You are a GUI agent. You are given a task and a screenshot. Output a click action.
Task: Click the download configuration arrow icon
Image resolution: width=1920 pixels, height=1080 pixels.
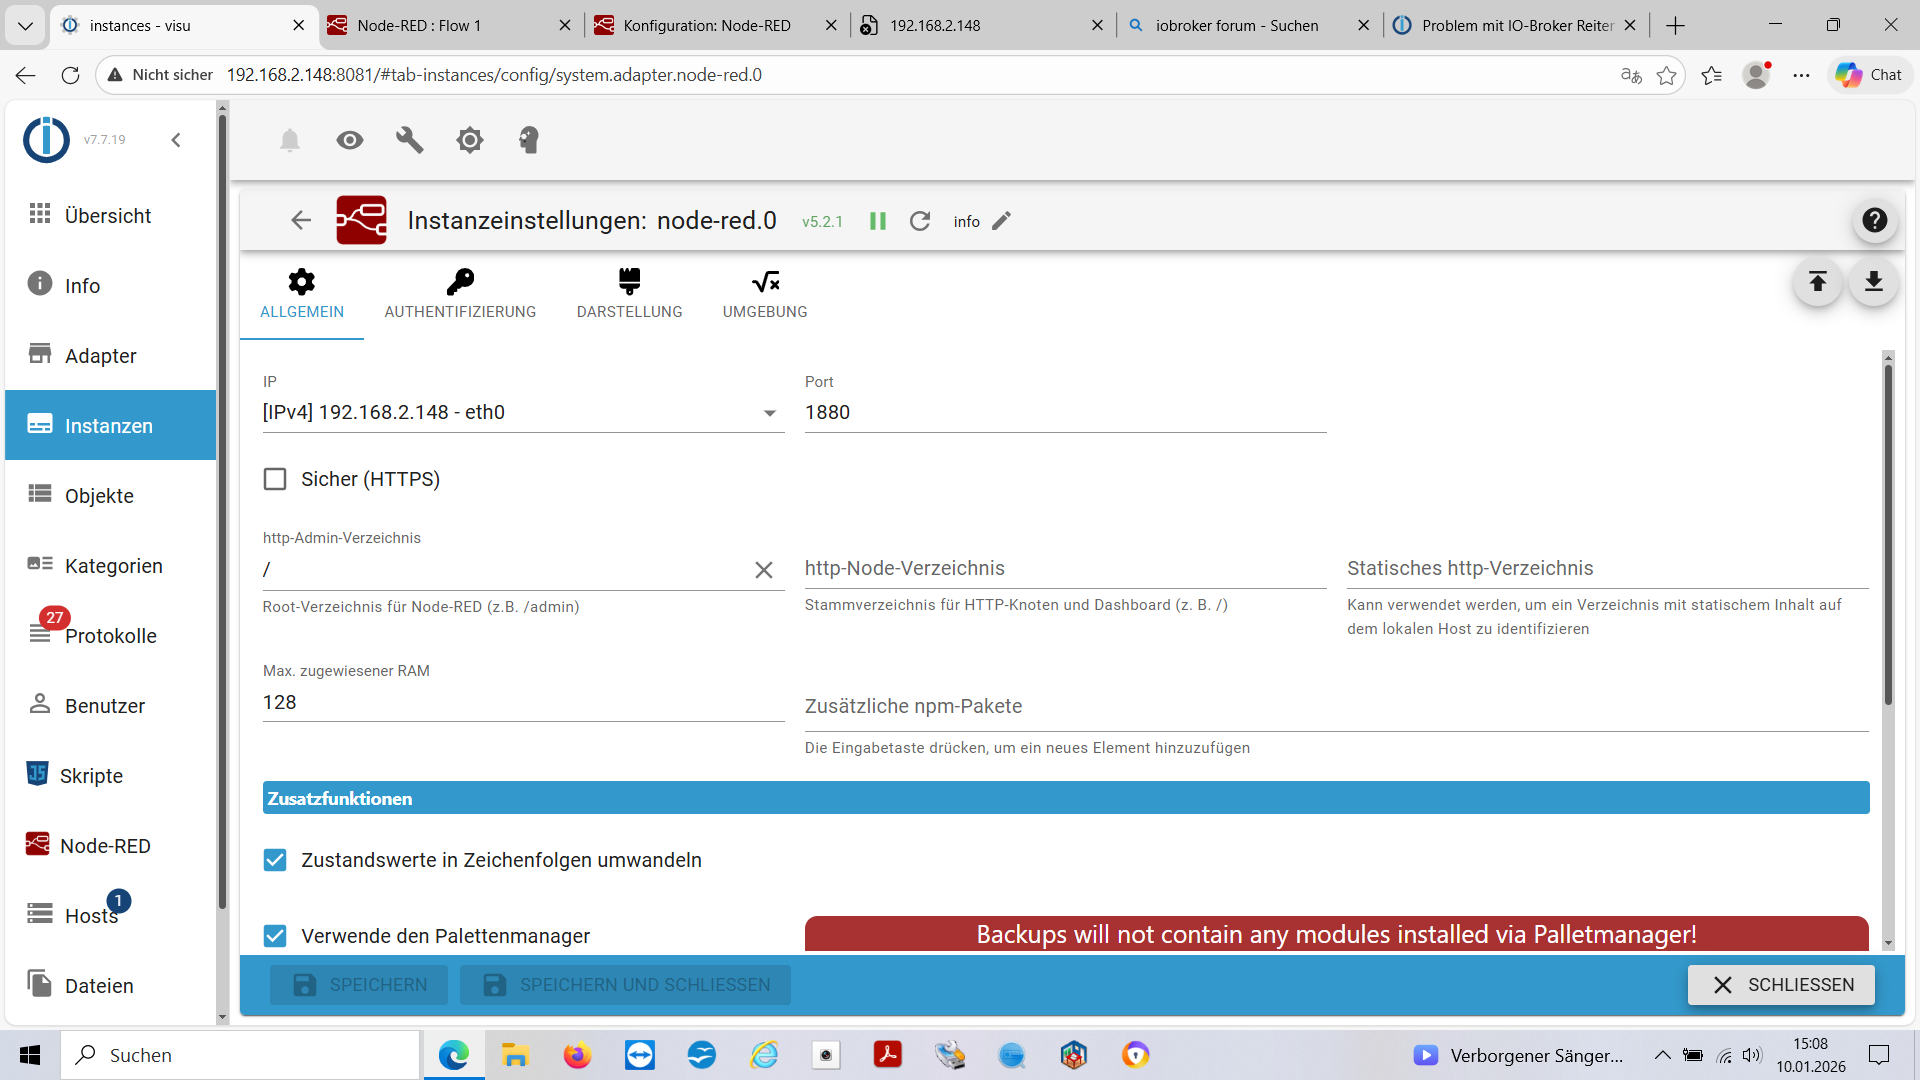tap(1873, 282)
